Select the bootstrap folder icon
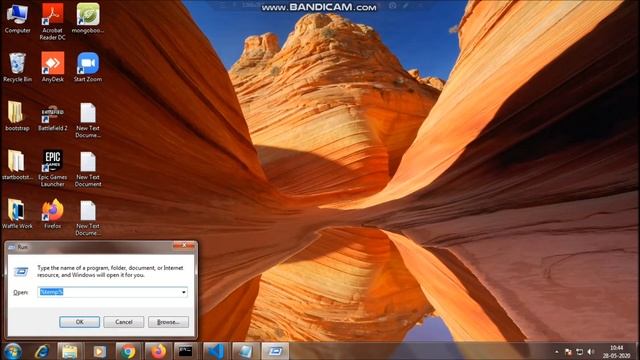This screenshot has height=360, width=640. [17, 116]
